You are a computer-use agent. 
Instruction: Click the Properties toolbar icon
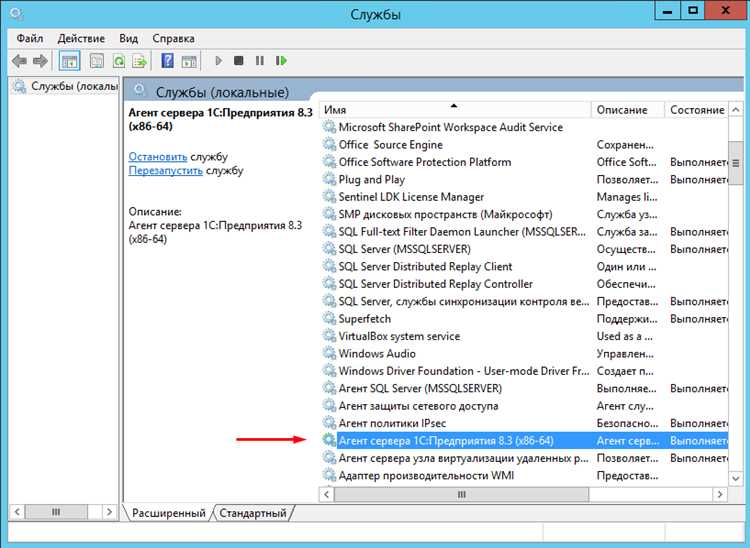(97, 61)
